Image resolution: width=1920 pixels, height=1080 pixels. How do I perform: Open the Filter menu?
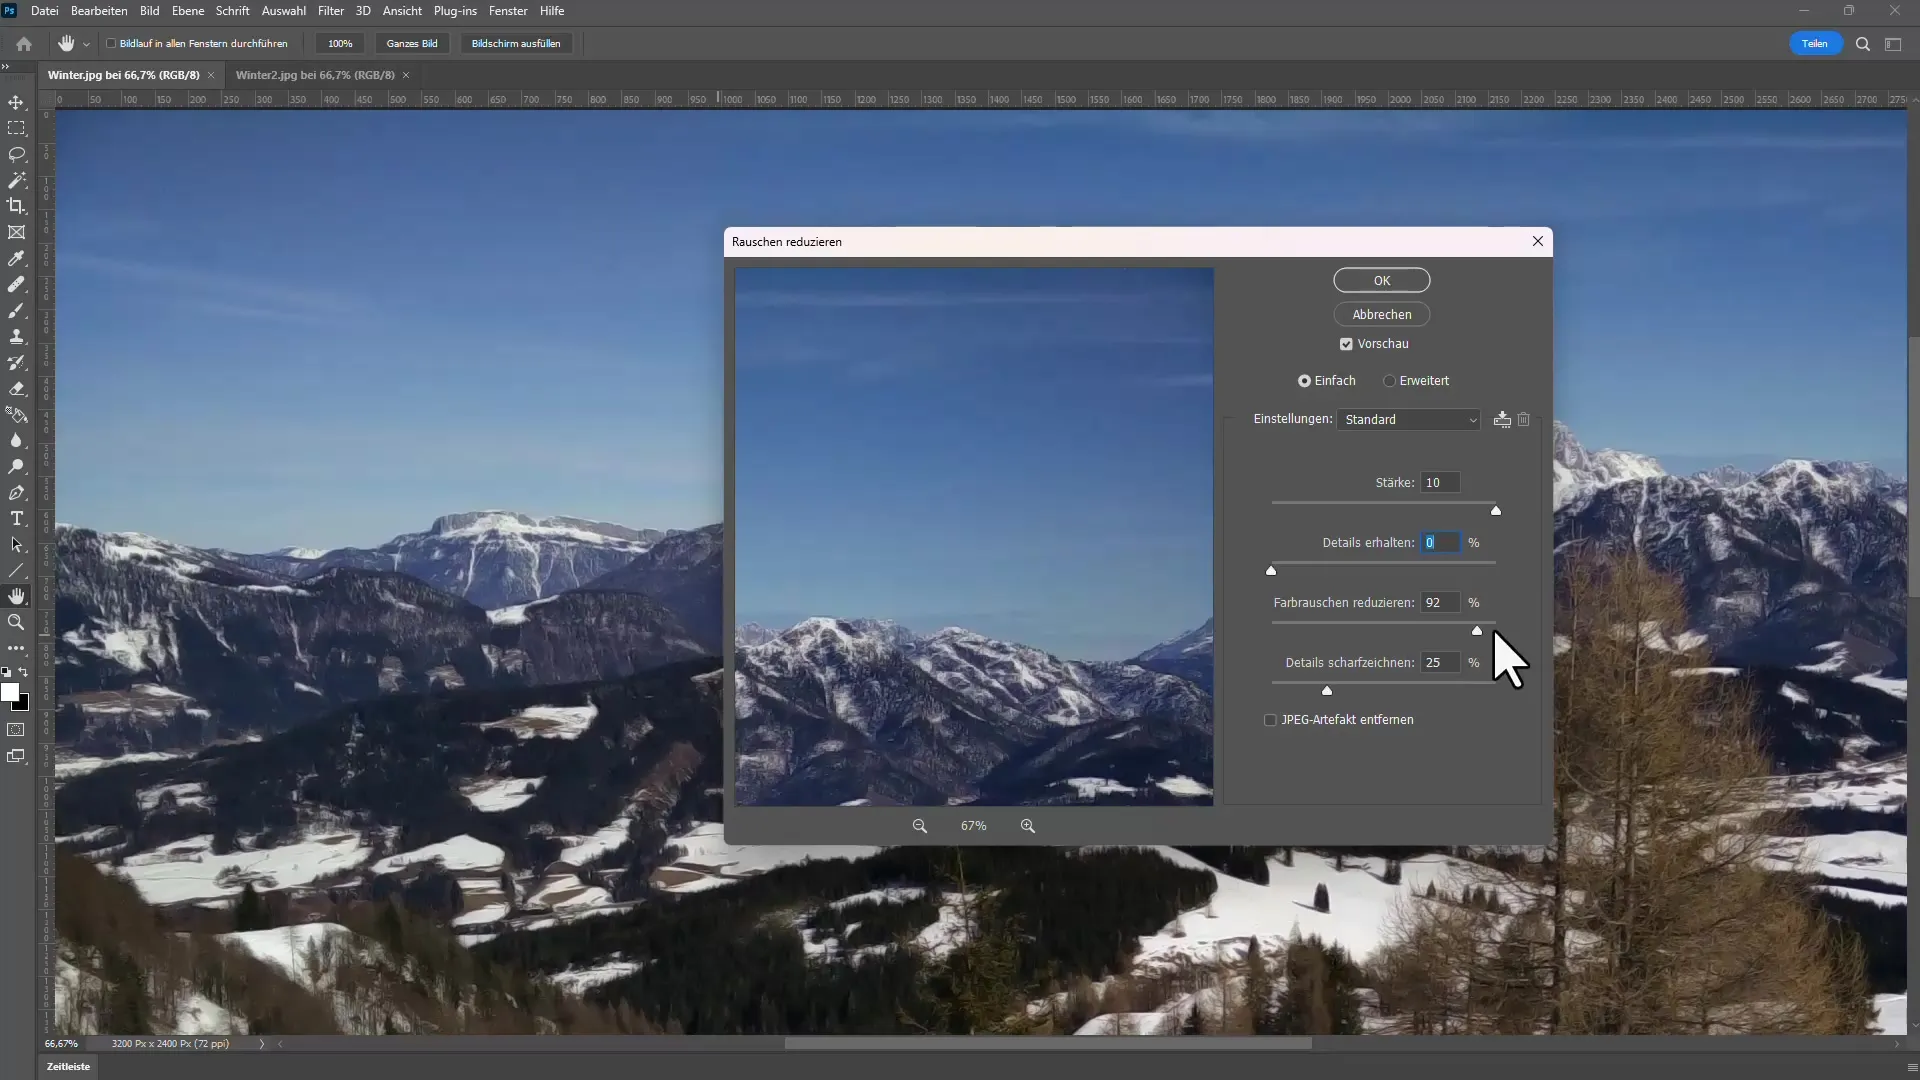(x=331, y=11)
